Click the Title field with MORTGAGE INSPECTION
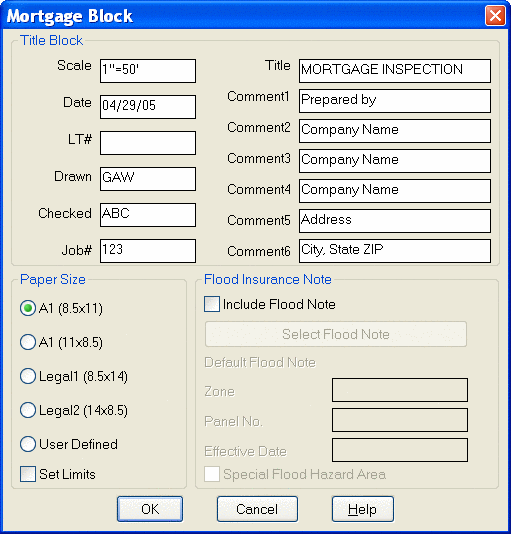511x534 pixels. tap(395, 71)
